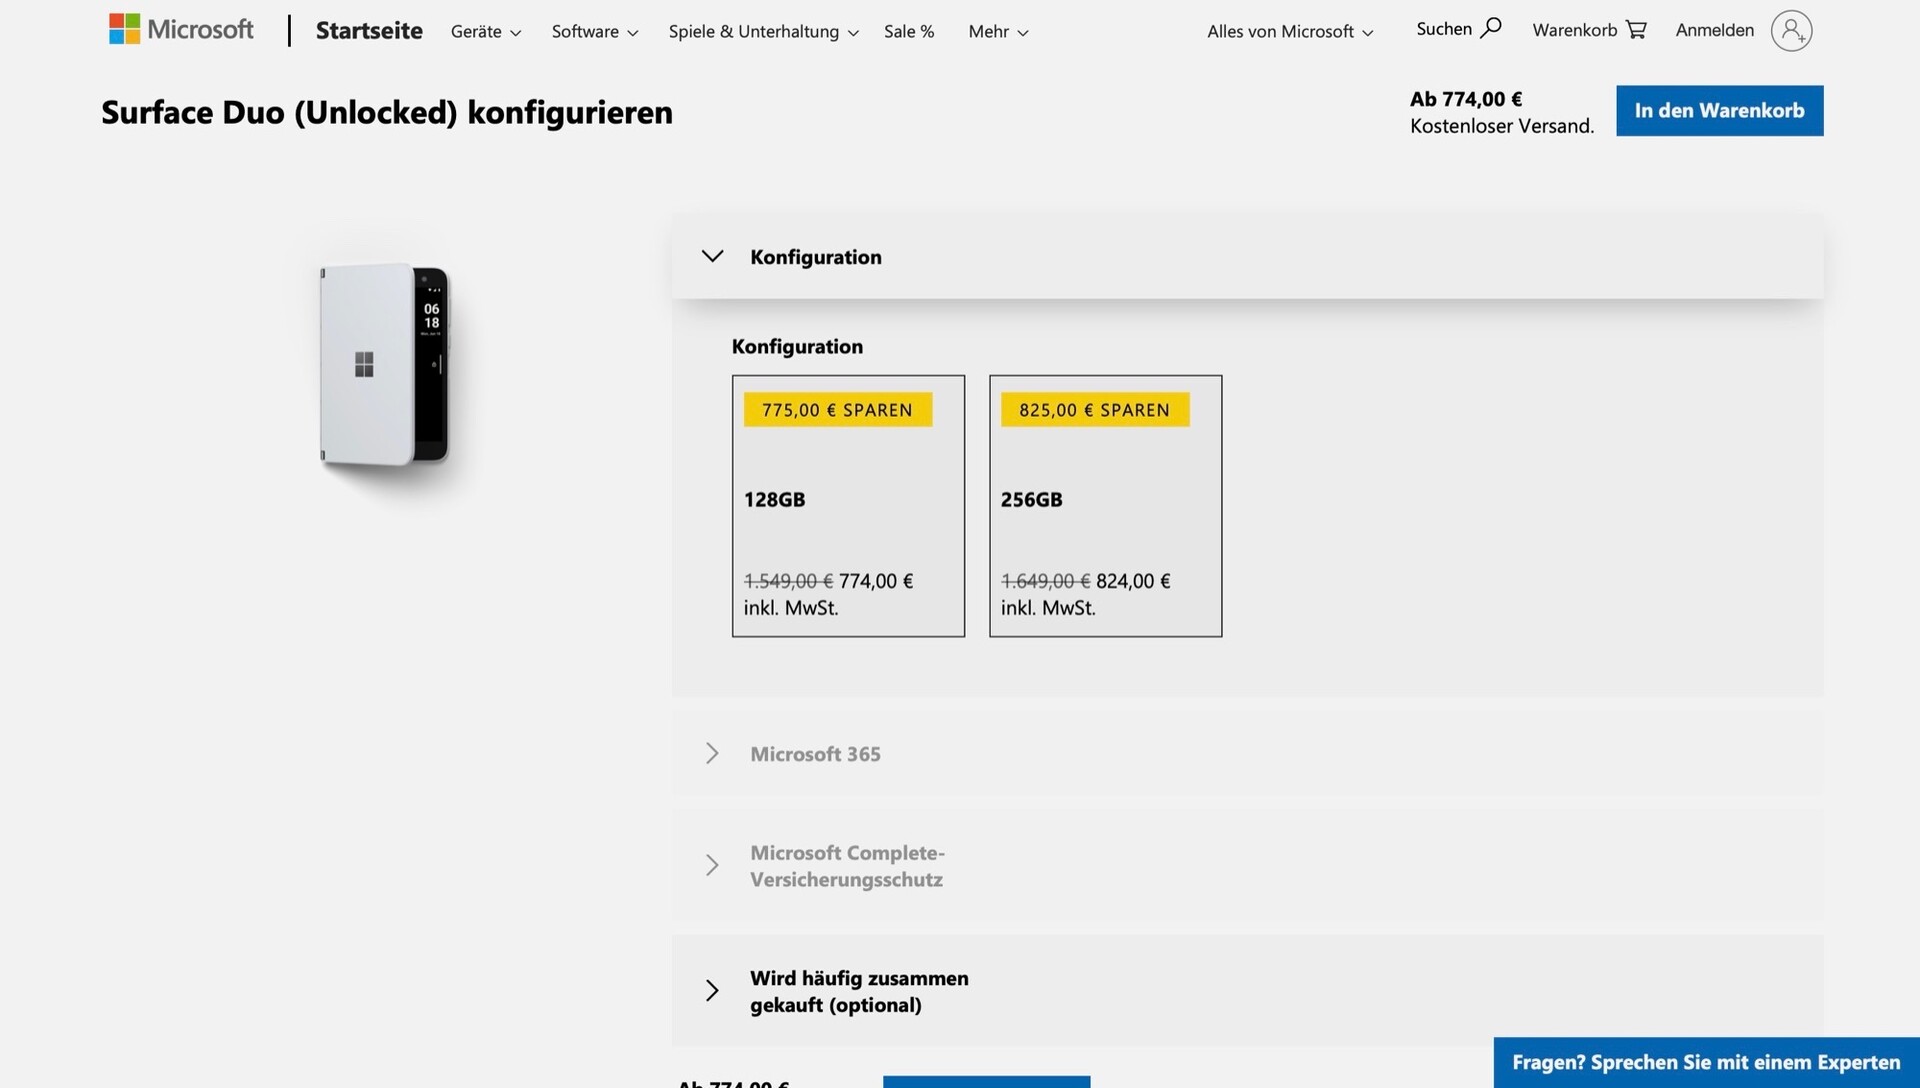Open the Geräte dropdown menu
Viewport: 1920px width, 1088px height.
coord(485,32)
